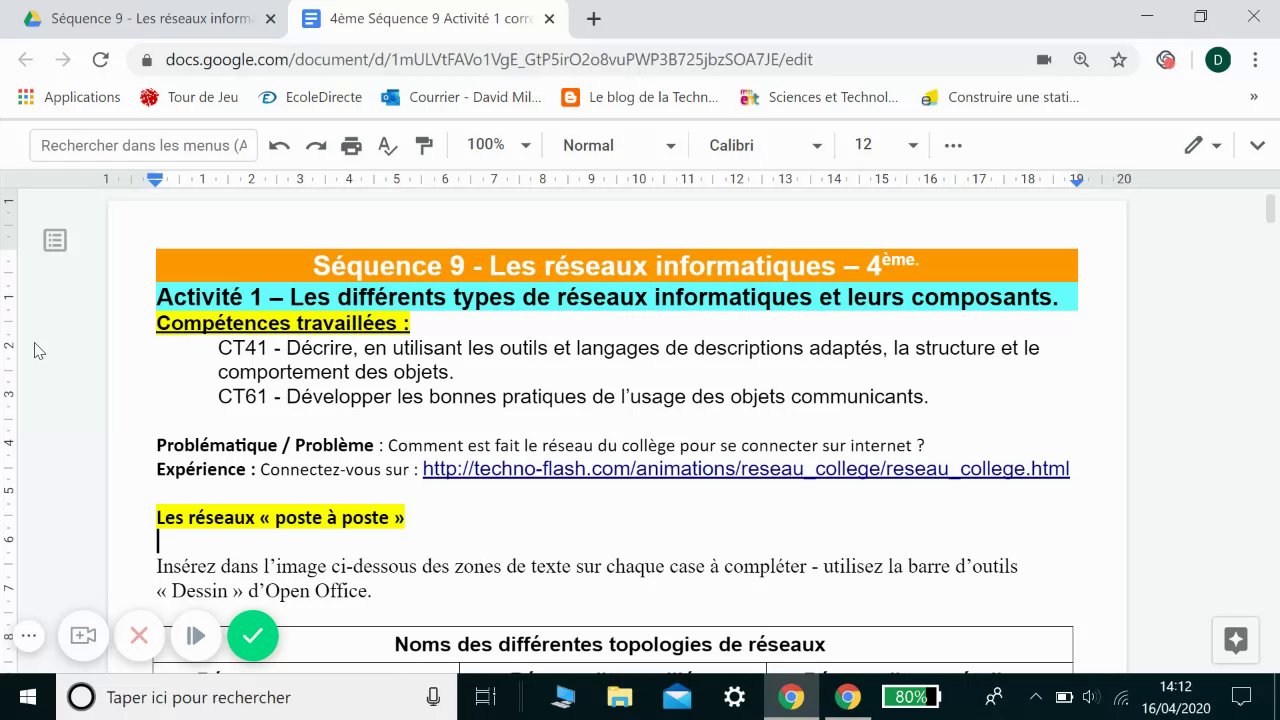Open the Courrier - David Mil... bookmark

click(462, 97)
